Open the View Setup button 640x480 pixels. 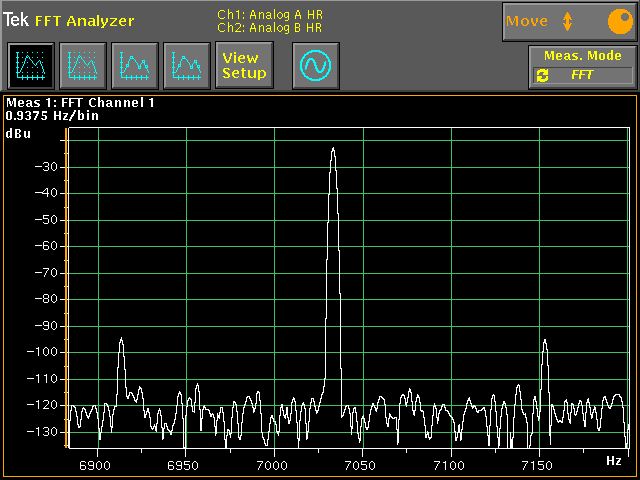[x=244, y=66]
